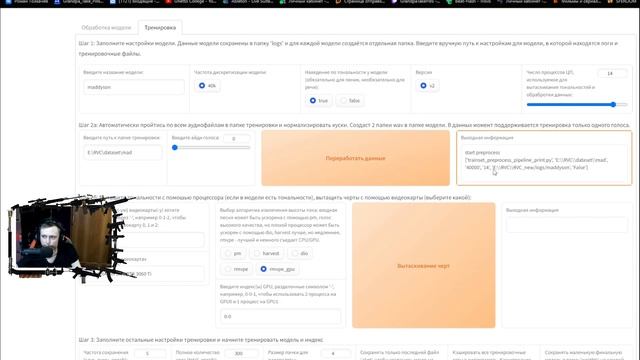Select the v2 version radio button
Image resolution: width=640 pixels, height=360 pixels.
(x=427, y=86)
